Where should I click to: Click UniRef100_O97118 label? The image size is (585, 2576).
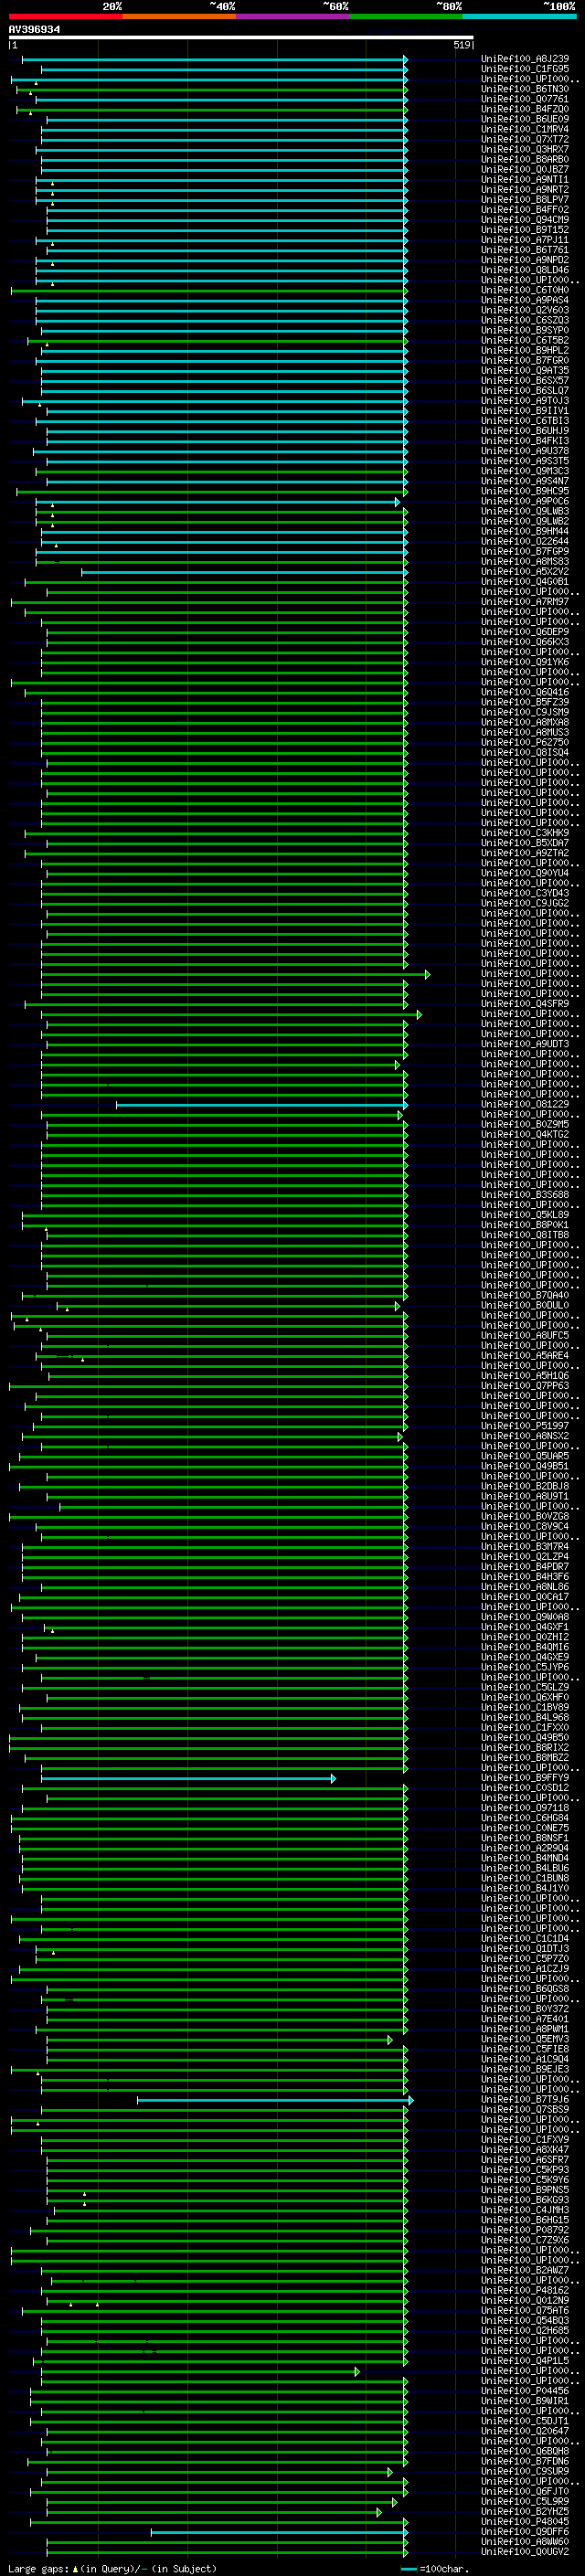tap(525, 1808)
